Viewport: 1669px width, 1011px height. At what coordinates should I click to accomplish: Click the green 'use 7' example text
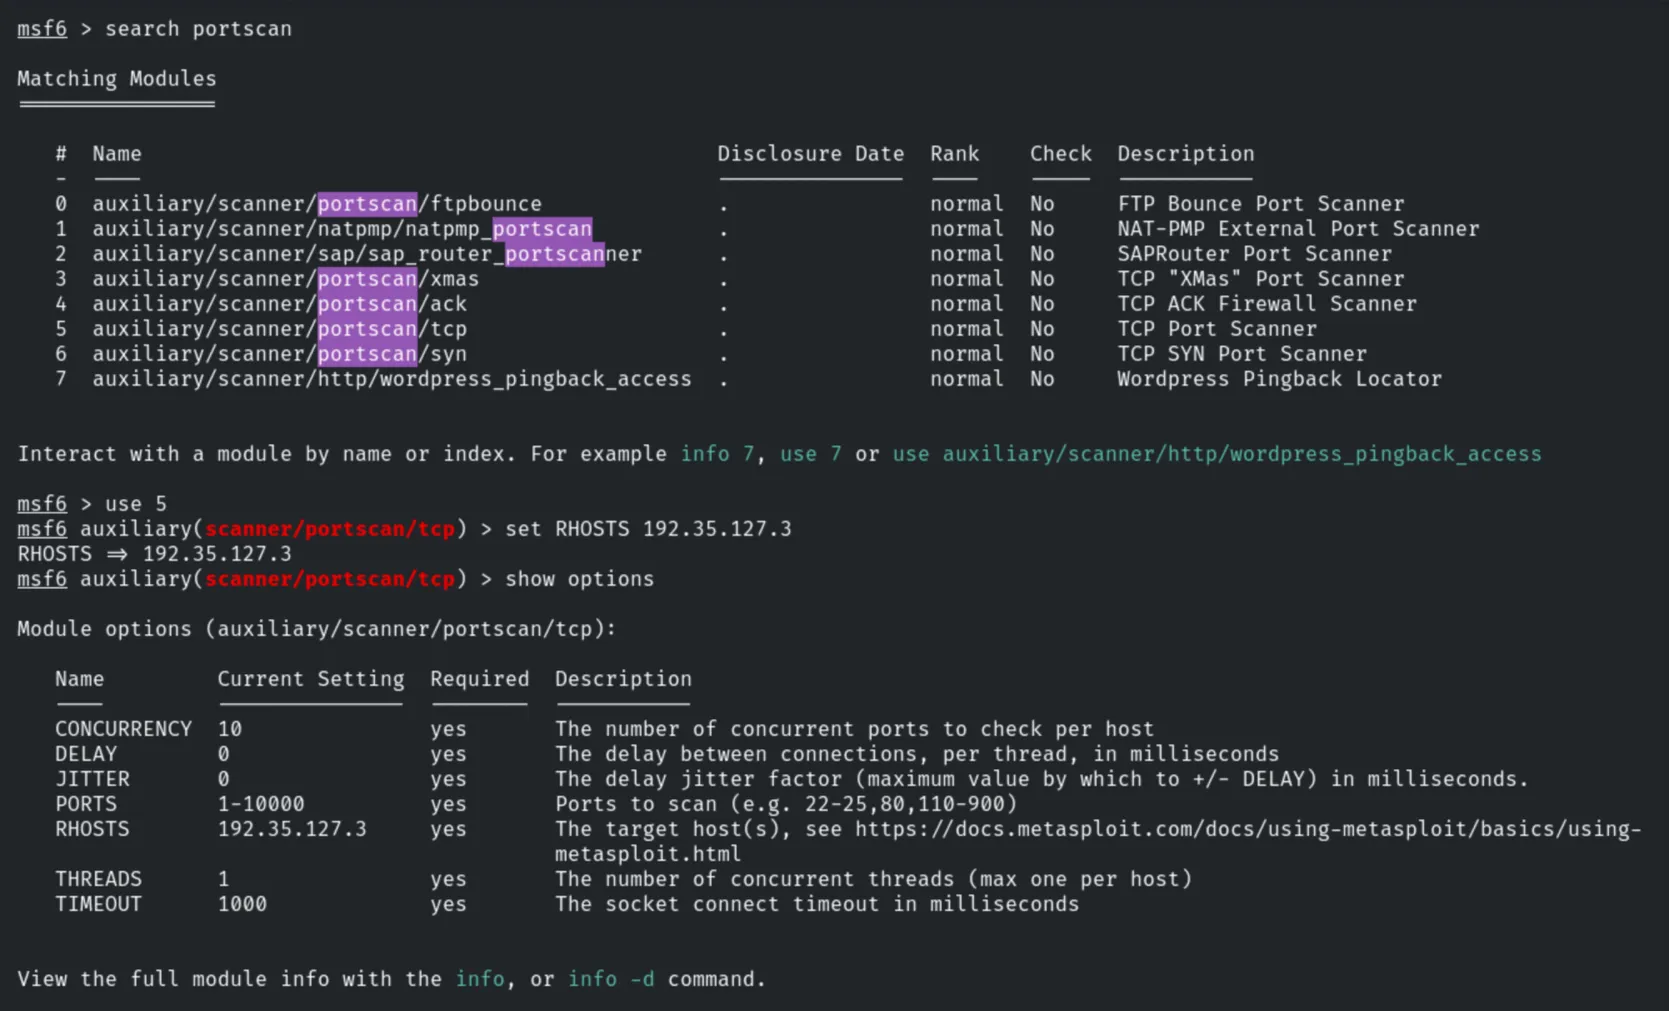coord(811,454)
